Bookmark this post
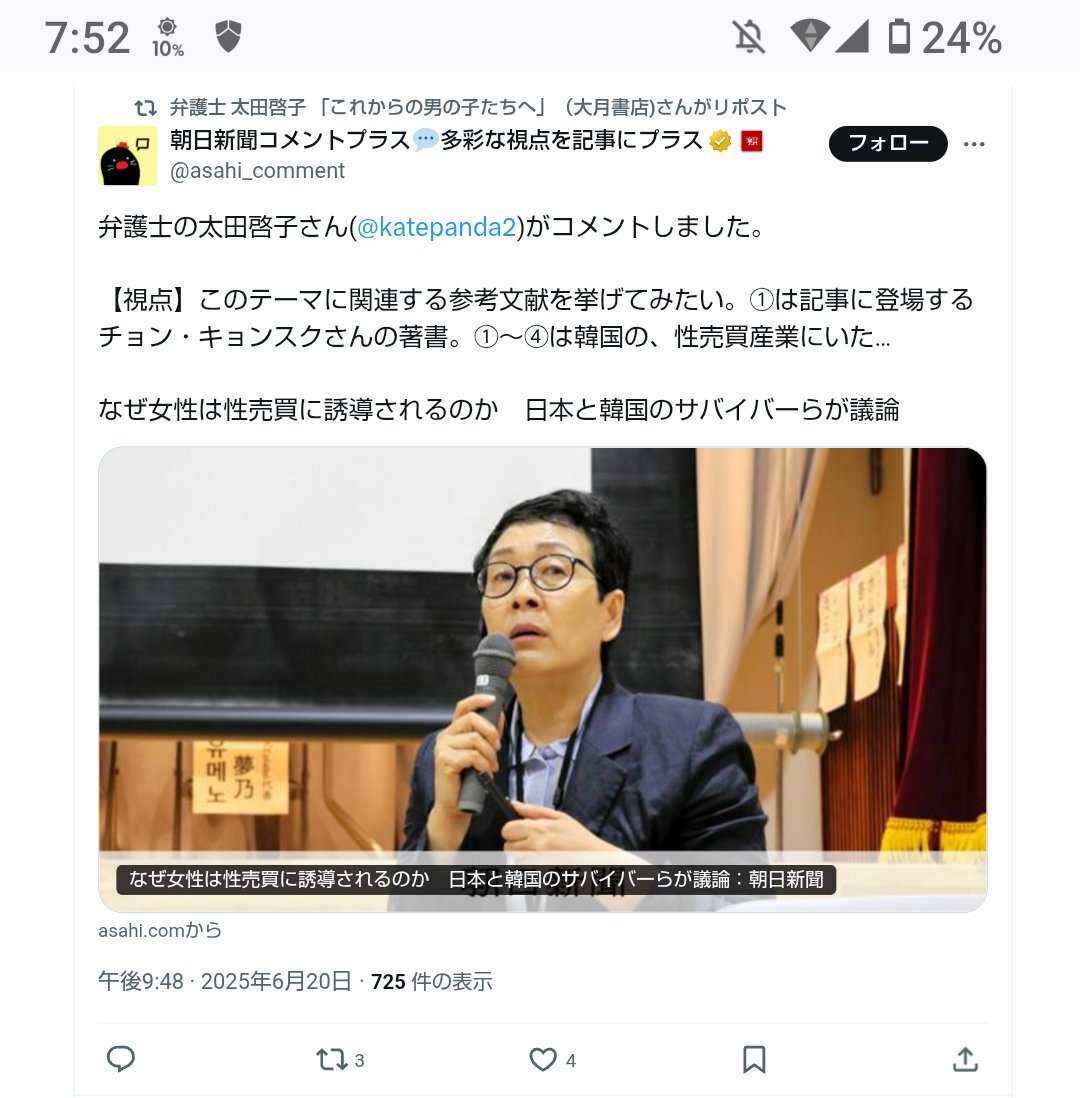Viewport: 1080px width, 1098px height. click(754, 1059)
